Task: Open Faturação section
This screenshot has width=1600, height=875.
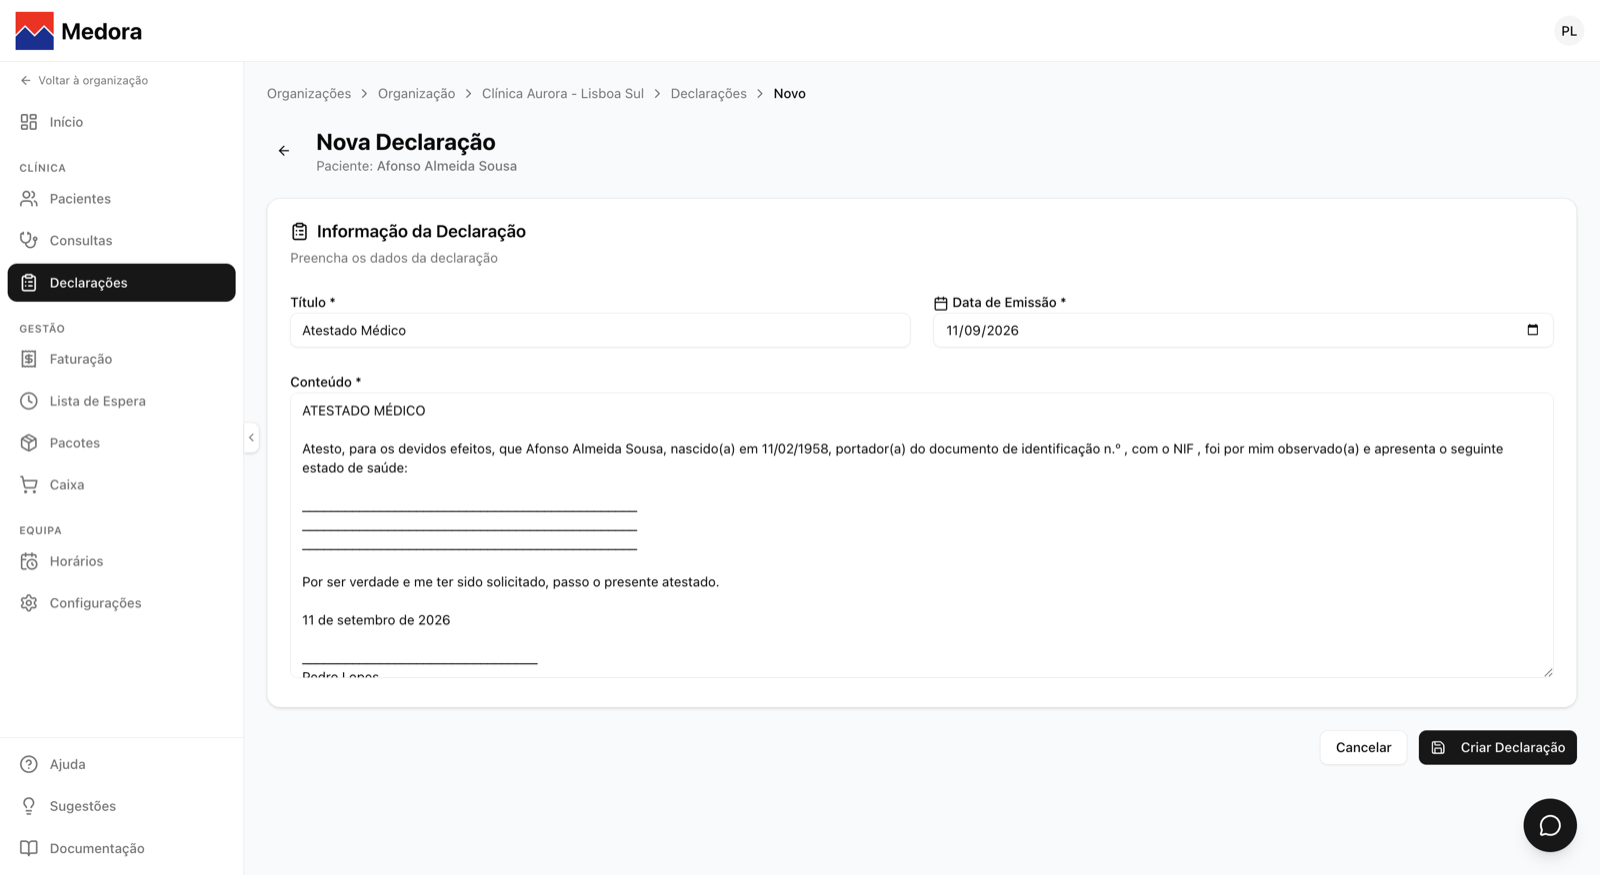Action: pyautogui.click(x=122, y=359)
